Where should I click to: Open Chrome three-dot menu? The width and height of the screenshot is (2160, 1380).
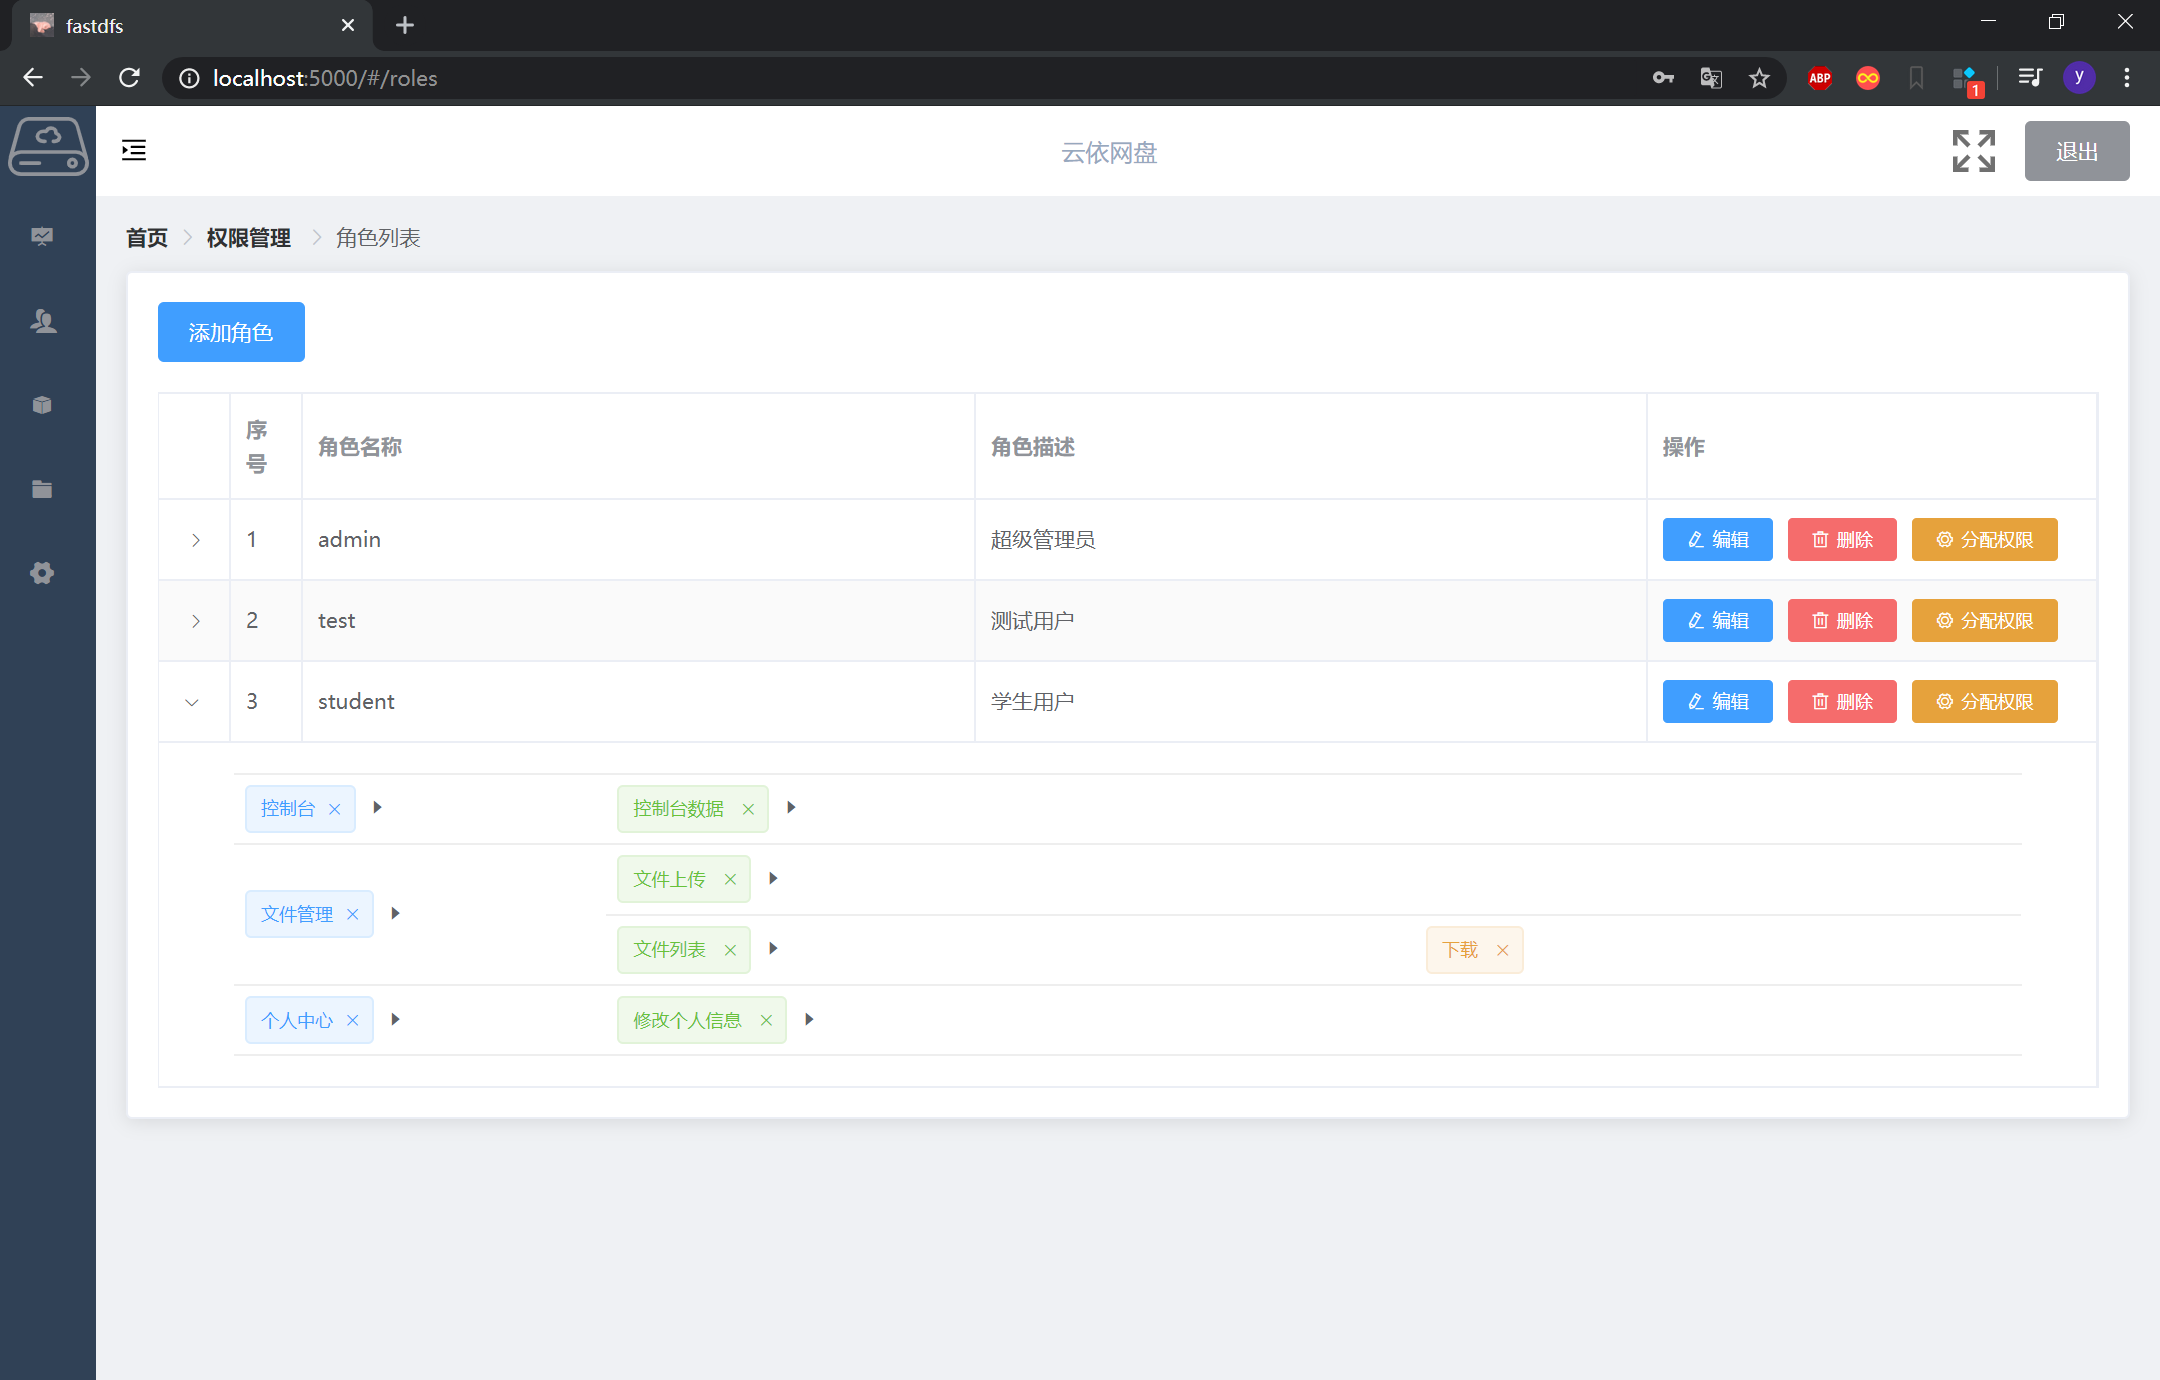point(2127,78)
